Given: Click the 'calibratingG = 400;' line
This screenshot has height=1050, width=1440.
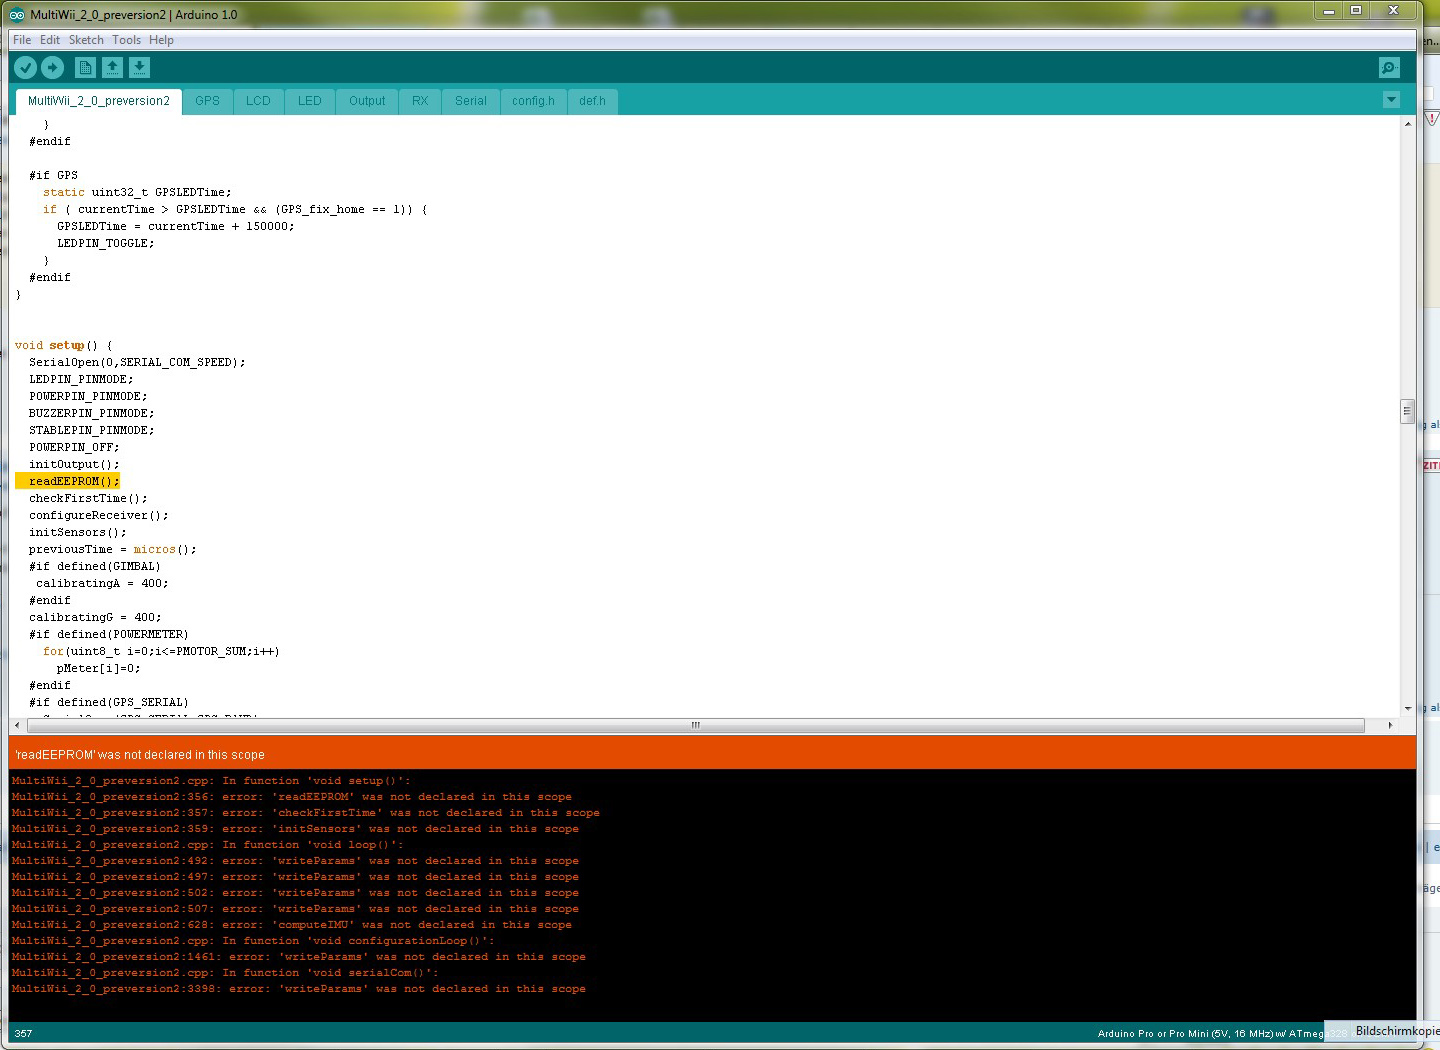Looking at the screenshot, I should click(x=95, y=617).
